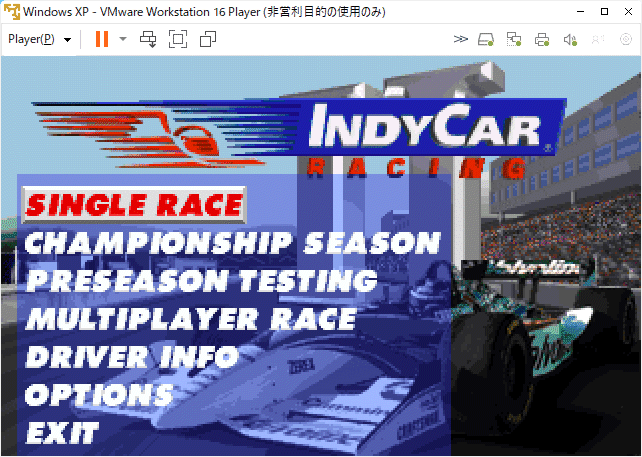The width and height of the screenshot is (642, 457).
Task: Click the greyed-out circular device icon at toolbar end
Action: click(626, 39)
